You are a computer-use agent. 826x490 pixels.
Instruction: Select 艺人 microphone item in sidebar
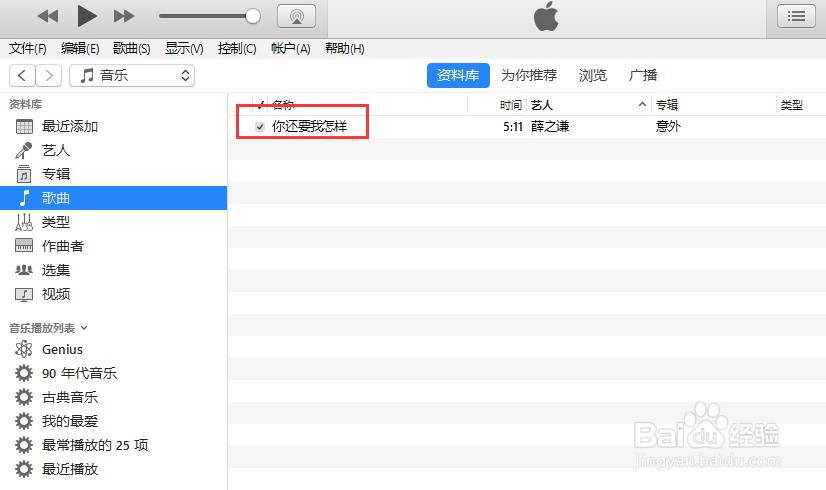[113, 151]
